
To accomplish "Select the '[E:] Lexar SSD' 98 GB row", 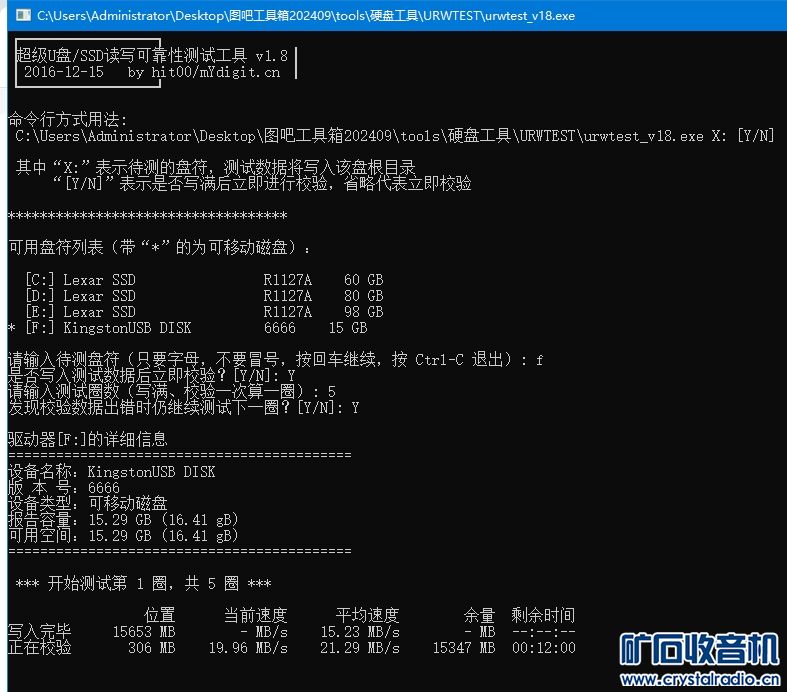I will pos(204,312).
